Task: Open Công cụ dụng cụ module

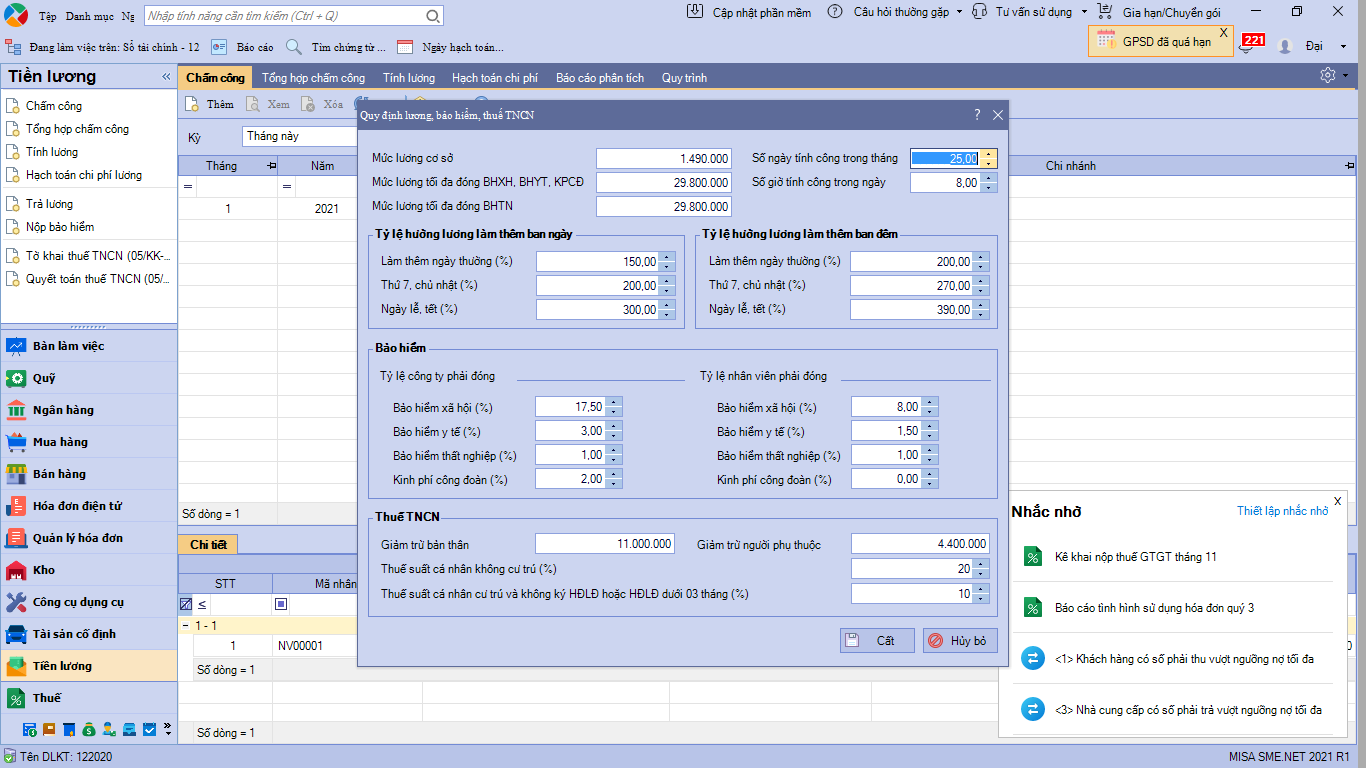Action: pyautogui.click(x=89, y=602)
